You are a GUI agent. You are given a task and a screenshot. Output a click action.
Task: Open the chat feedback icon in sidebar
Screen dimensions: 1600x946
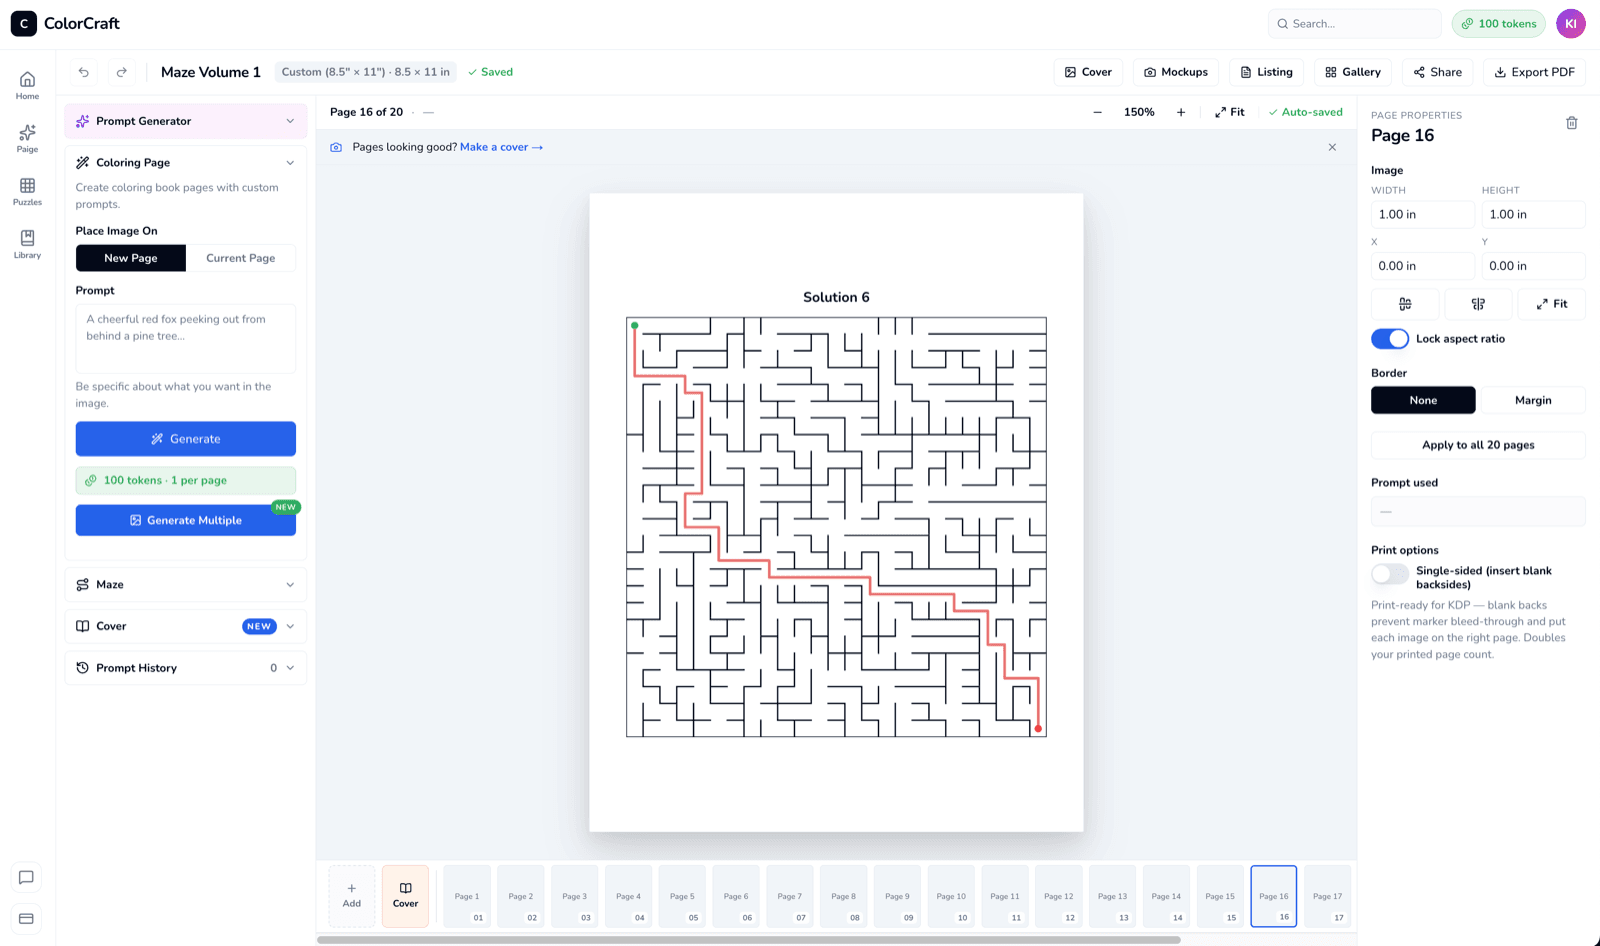(27, 877)
